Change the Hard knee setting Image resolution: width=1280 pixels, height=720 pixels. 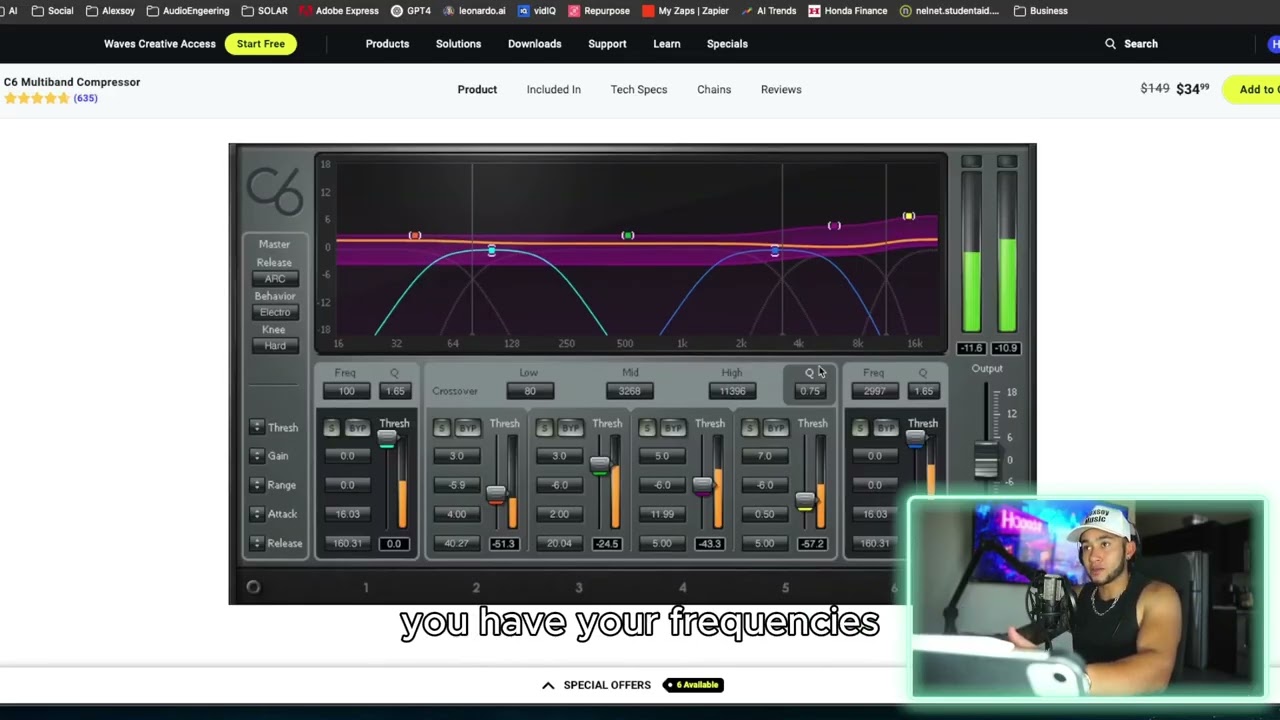[275, 346]
